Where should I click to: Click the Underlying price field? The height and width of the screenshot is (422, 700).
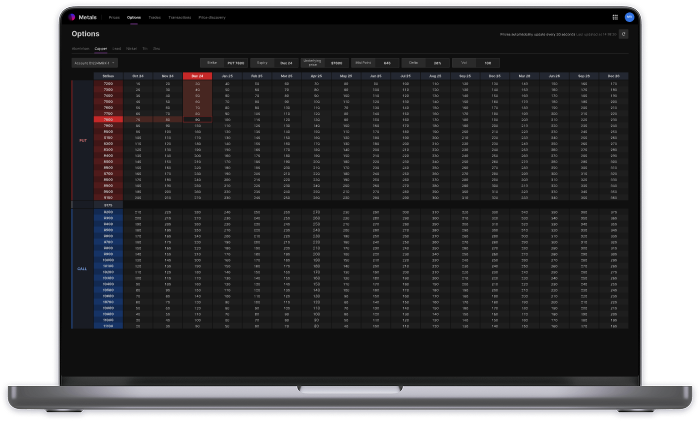pos(336,61)
